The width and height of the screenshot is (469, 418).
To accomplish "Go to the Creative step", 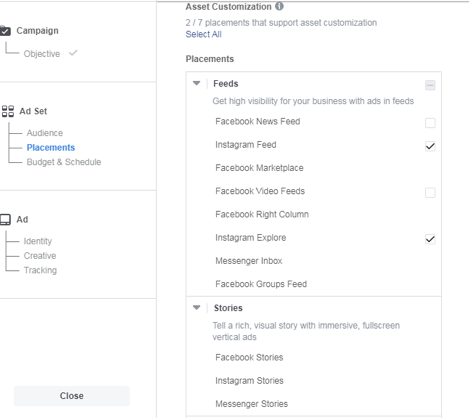I will [x=40, y=256].
